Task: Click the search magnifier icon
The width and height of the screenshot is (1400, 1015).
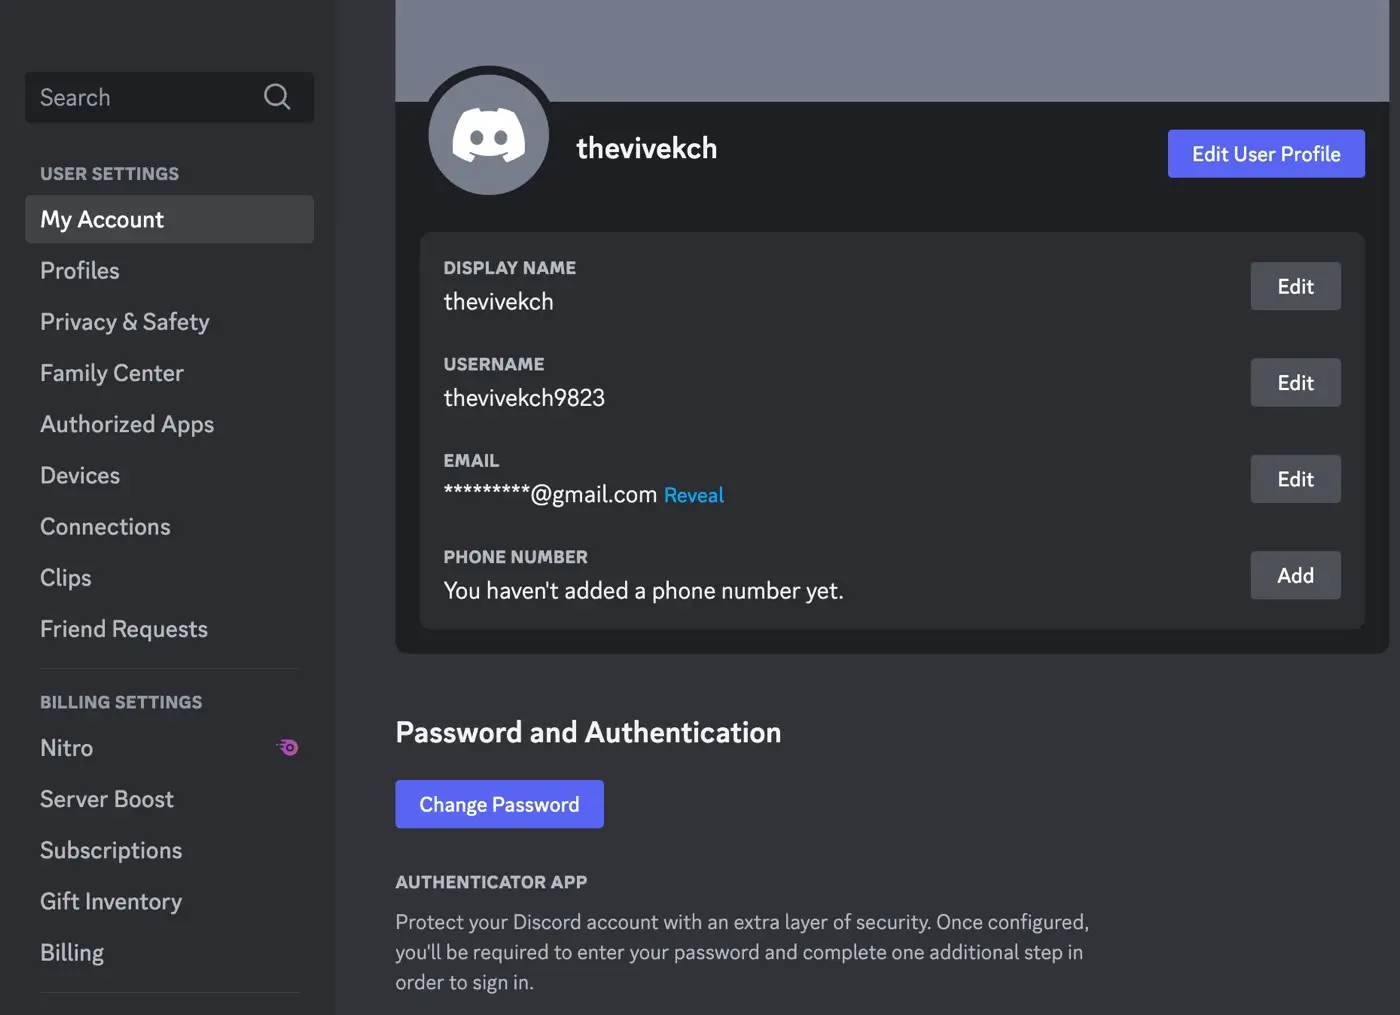Action: point(277,97)
